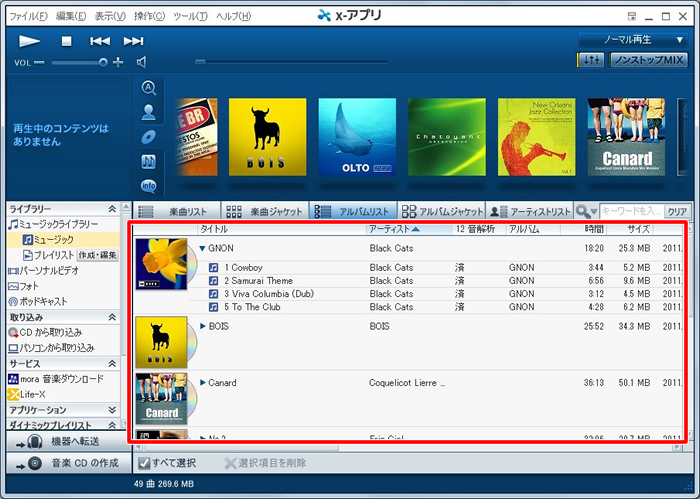
Task: Click the 機器へ転送 transfer button
Action: pyautogui.click(x=67, y=441)
